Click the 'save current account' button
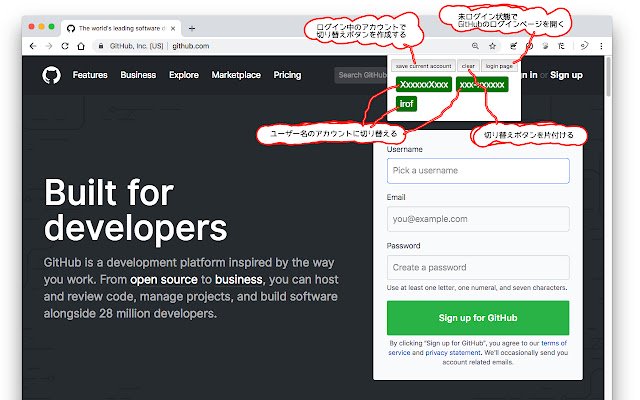This screenshot has height=400, width=640. pos(423,66)
